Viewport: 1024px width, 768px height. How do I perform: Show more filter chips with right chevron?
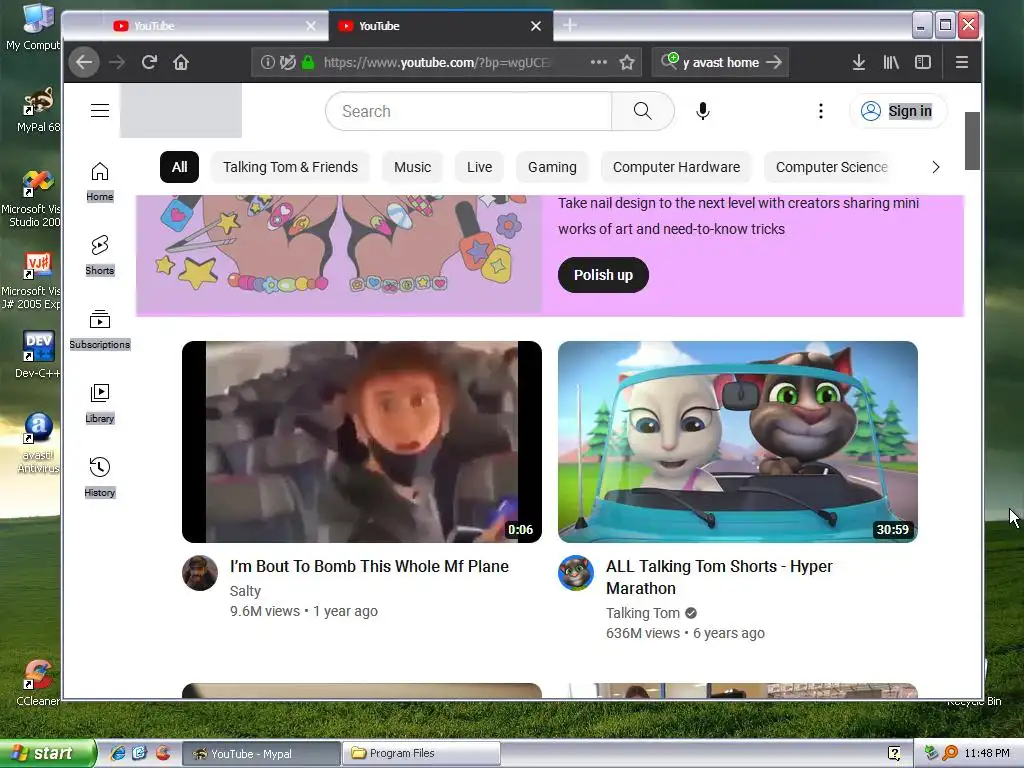[936, 167]
